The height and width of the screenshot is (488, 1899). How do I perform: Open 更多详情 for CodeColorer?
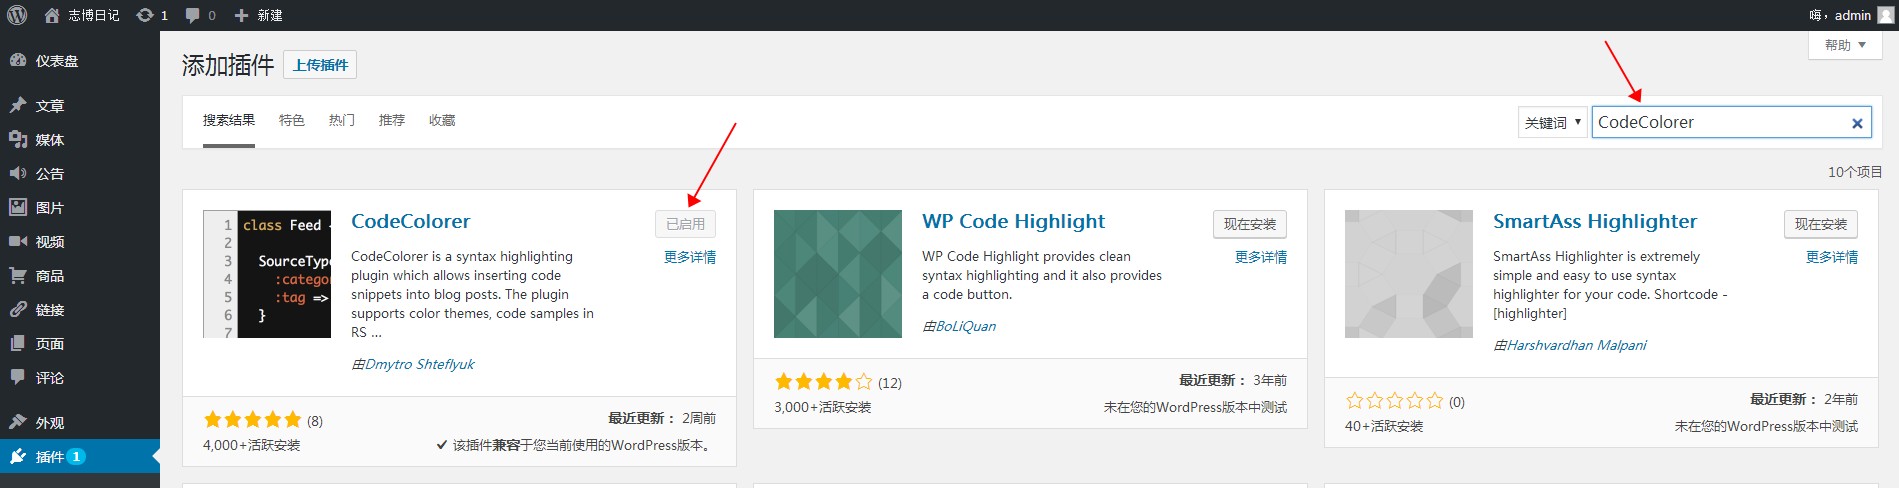(690, 257)
